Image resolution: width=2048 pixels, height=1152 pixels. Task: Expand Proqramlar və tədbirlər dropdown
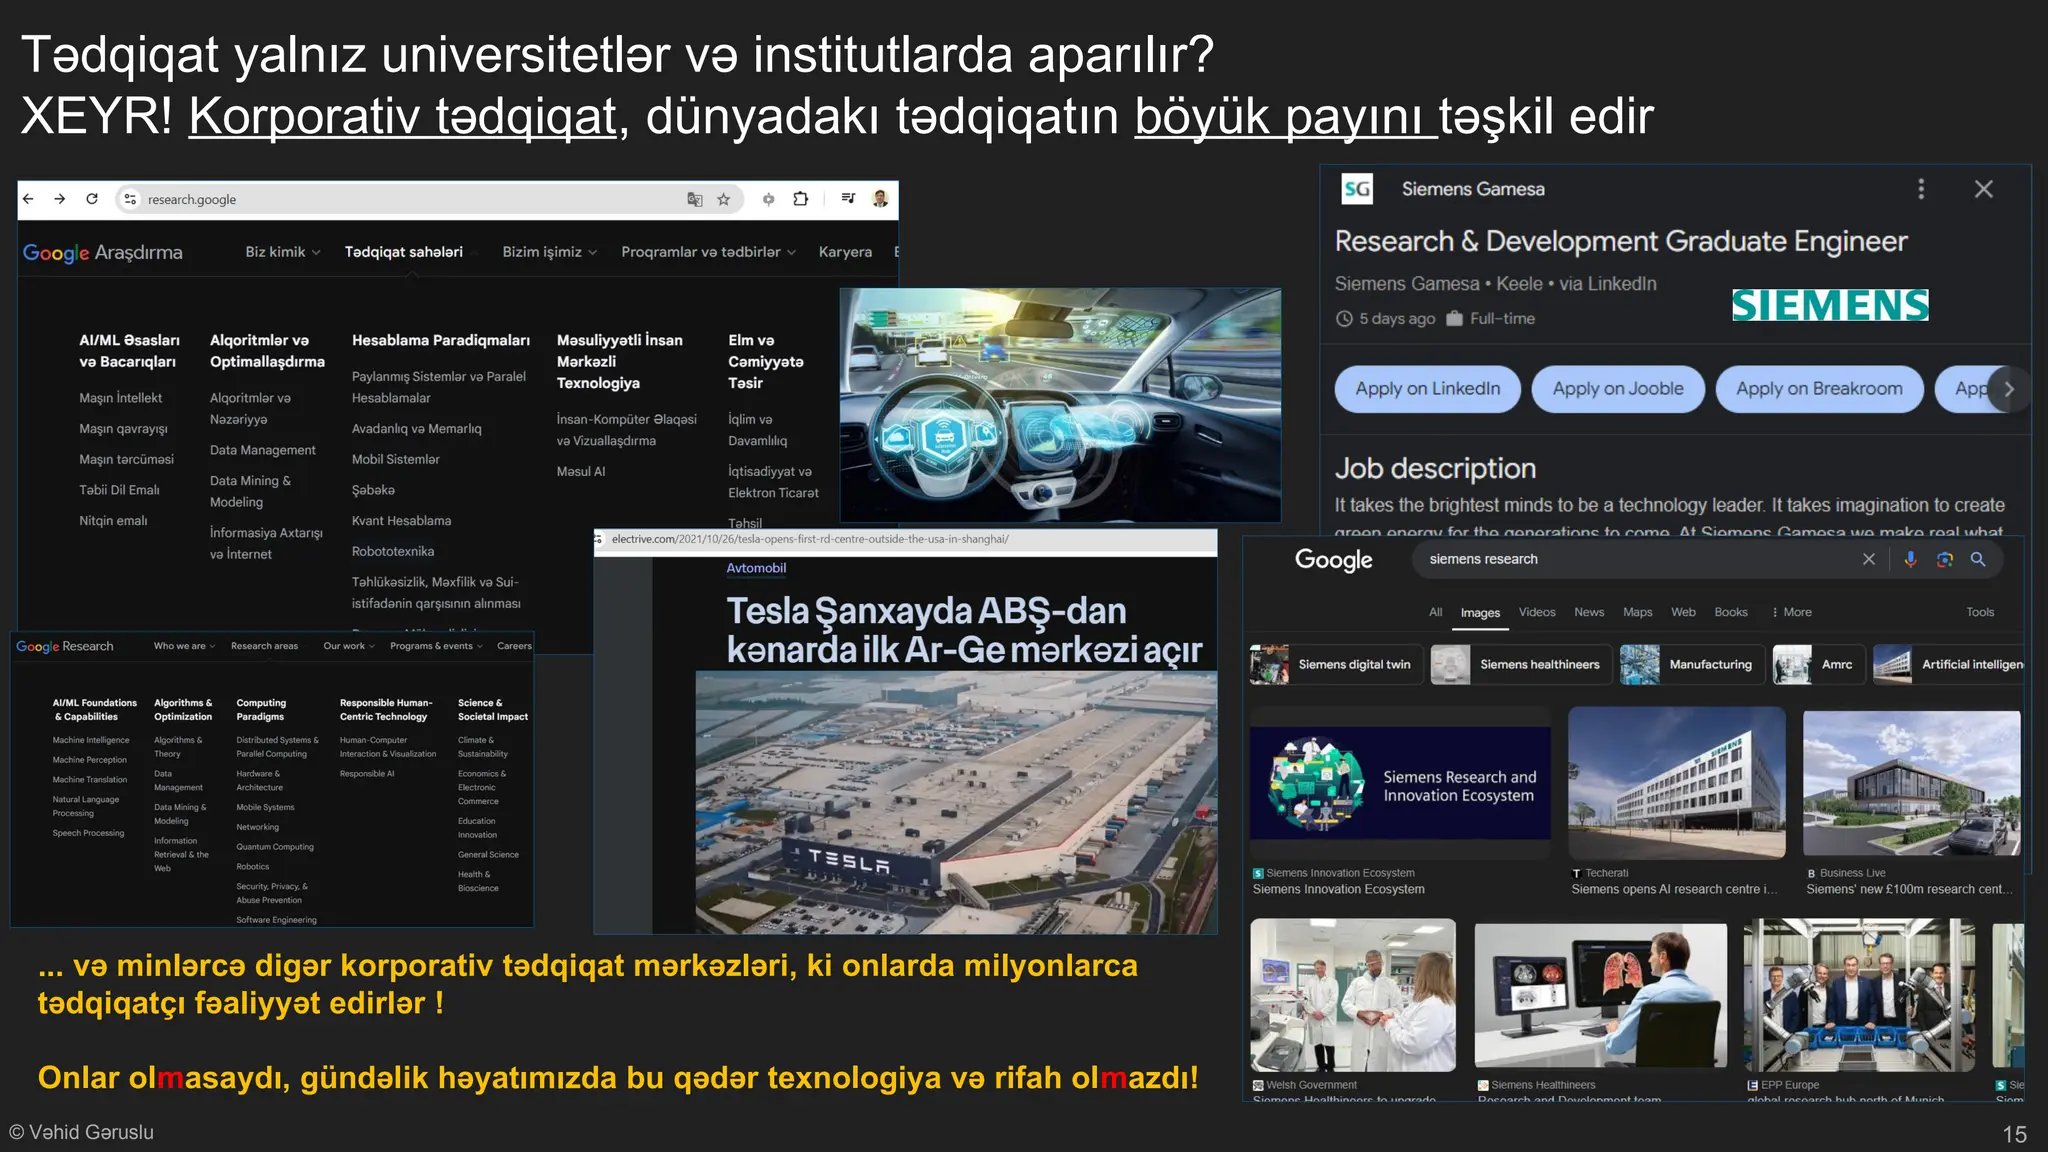708,252
